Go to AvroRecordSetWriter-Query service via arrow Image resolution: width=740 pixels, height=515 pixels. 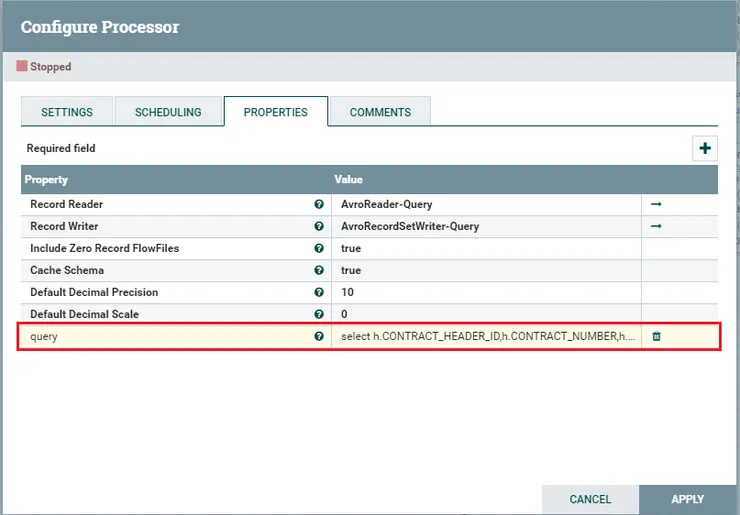(656, 226)
